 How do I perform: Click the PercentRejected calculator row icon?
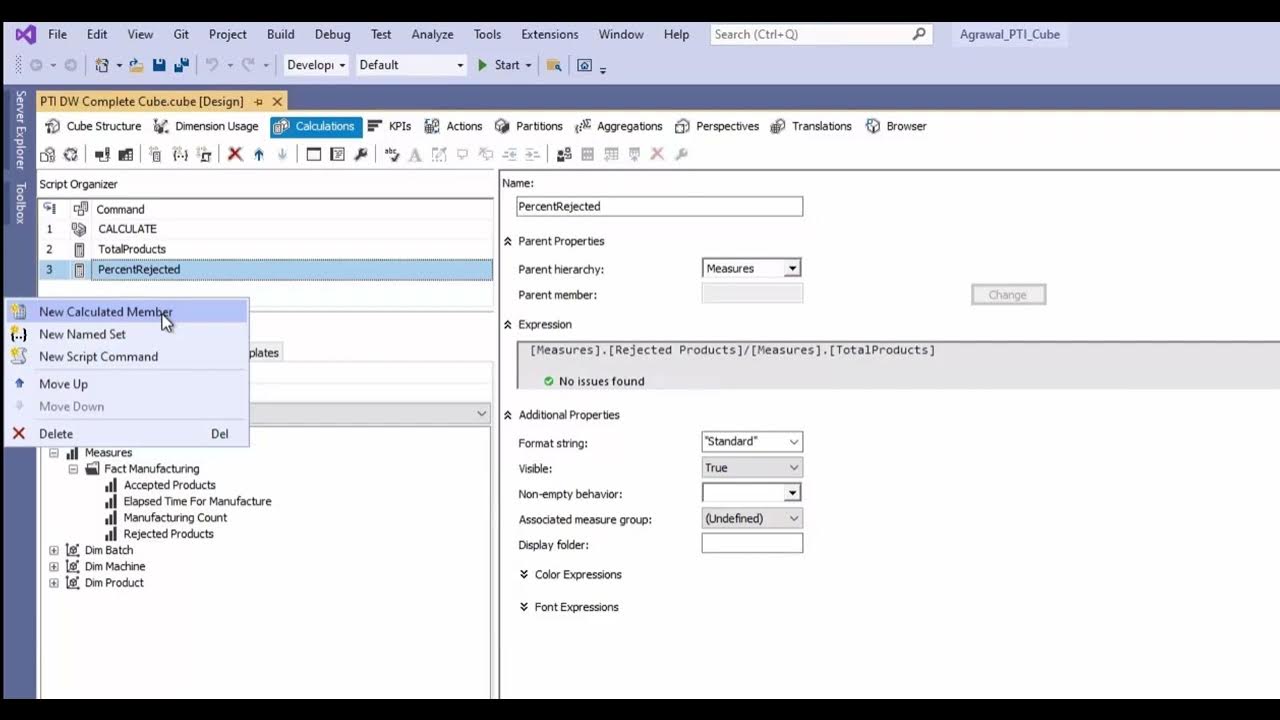point(79,269)
